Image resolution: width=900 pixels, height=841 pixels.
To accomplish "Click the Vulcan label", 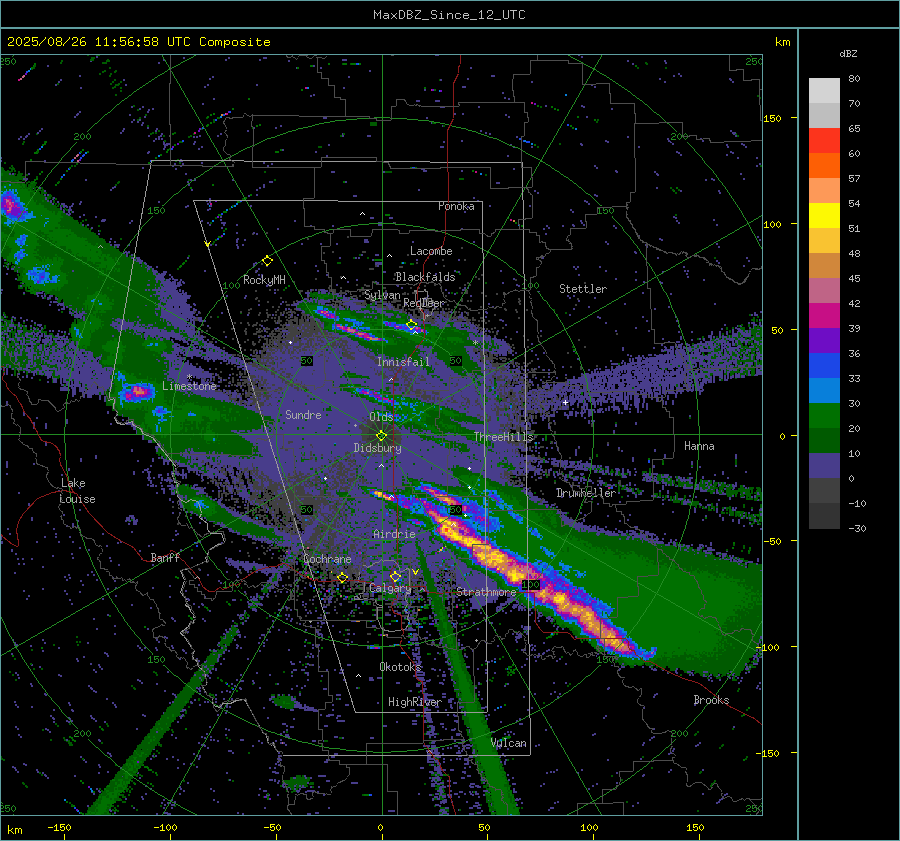I will [x=509, y=743].
